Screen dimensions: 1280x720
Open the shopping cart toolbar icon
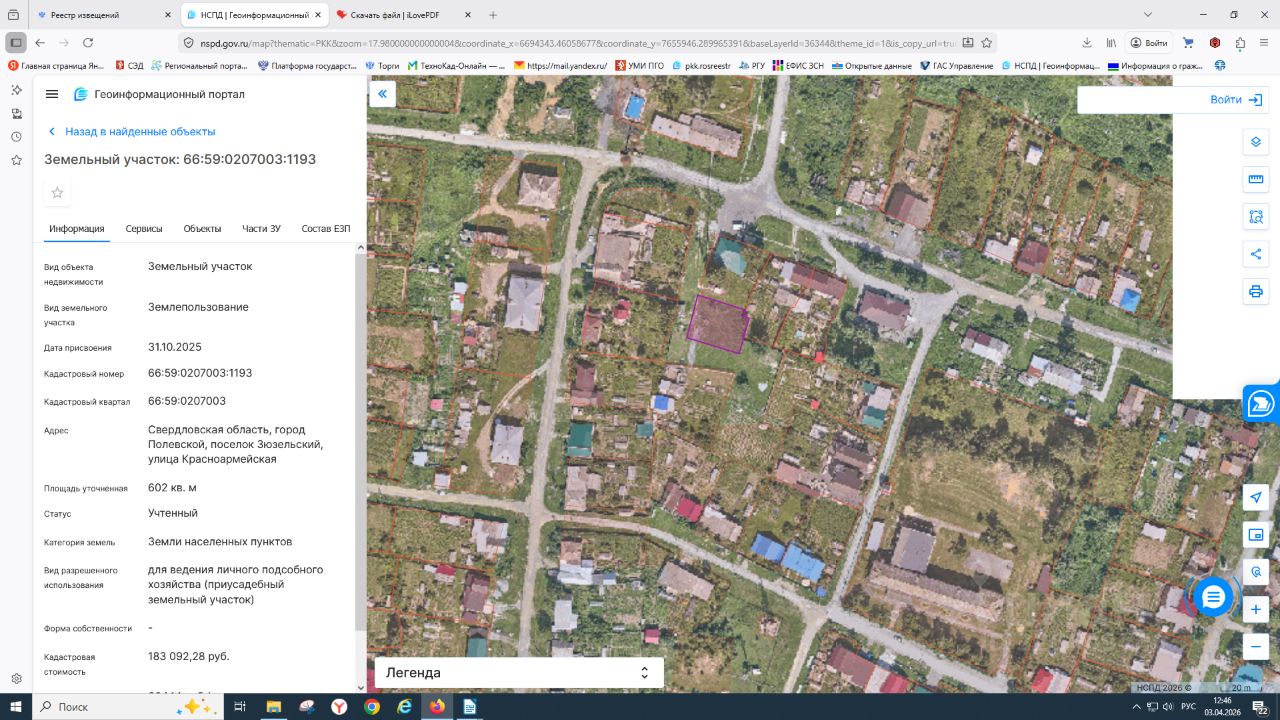pyautogui.click(x=1188, y=43)
